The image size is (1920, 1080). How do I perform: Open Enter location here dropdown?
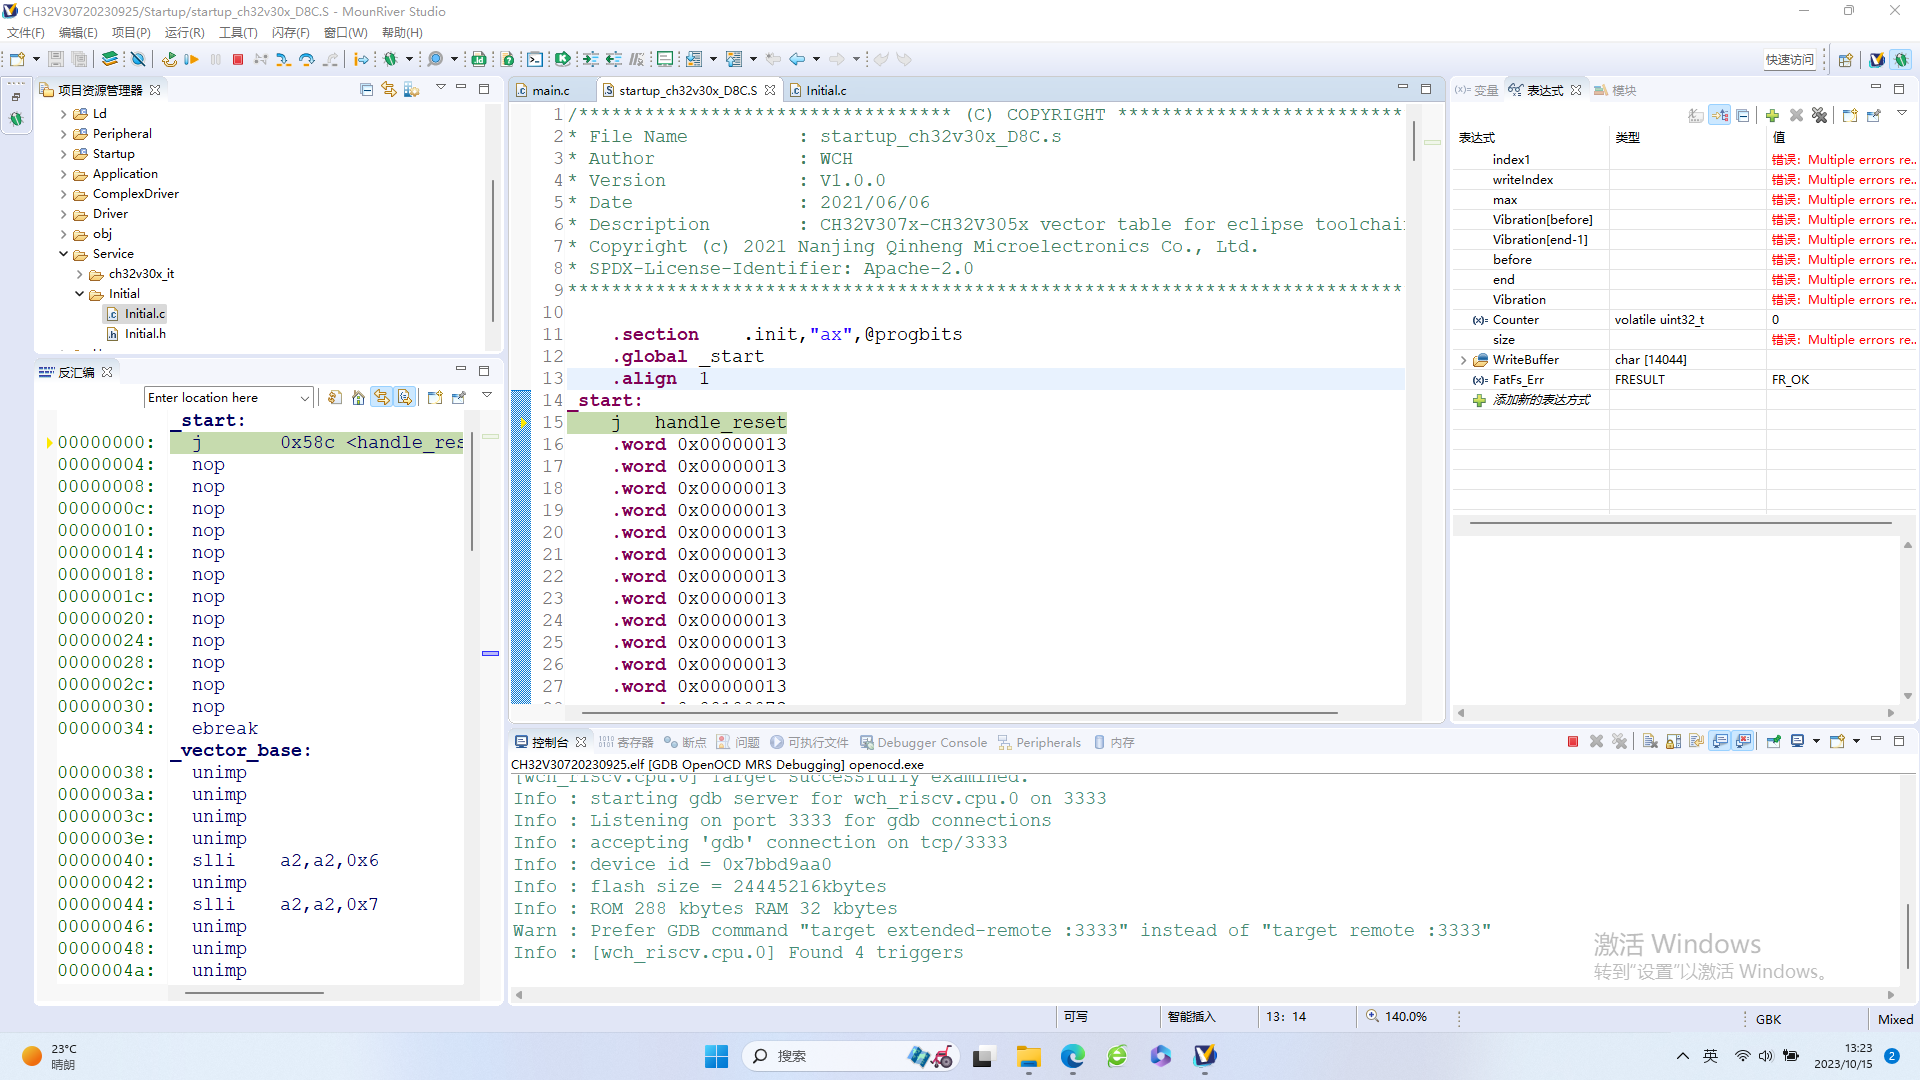click(304, 398)
